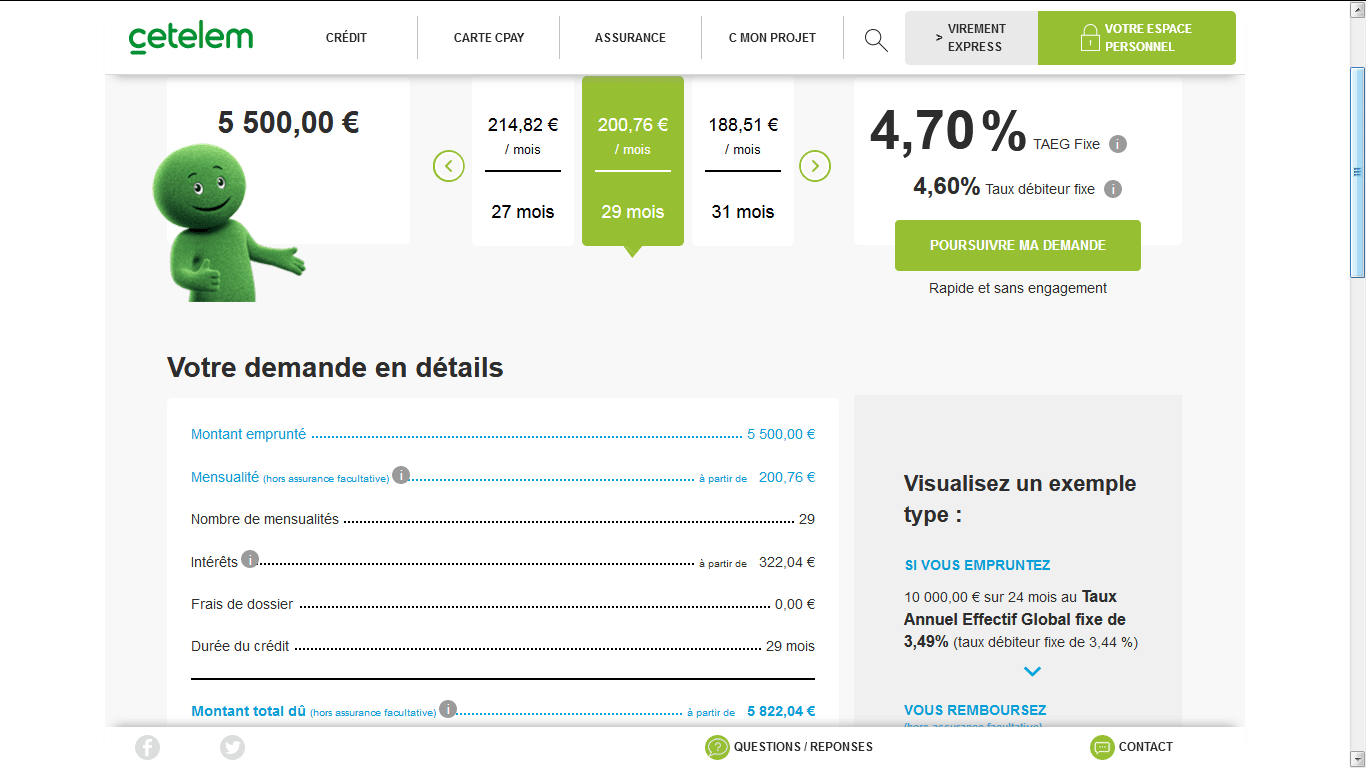The width and height of the screenshot is (1366, 768).
Task: Click the 4,70 % TAEG value
Action: [x=948, y=130]
